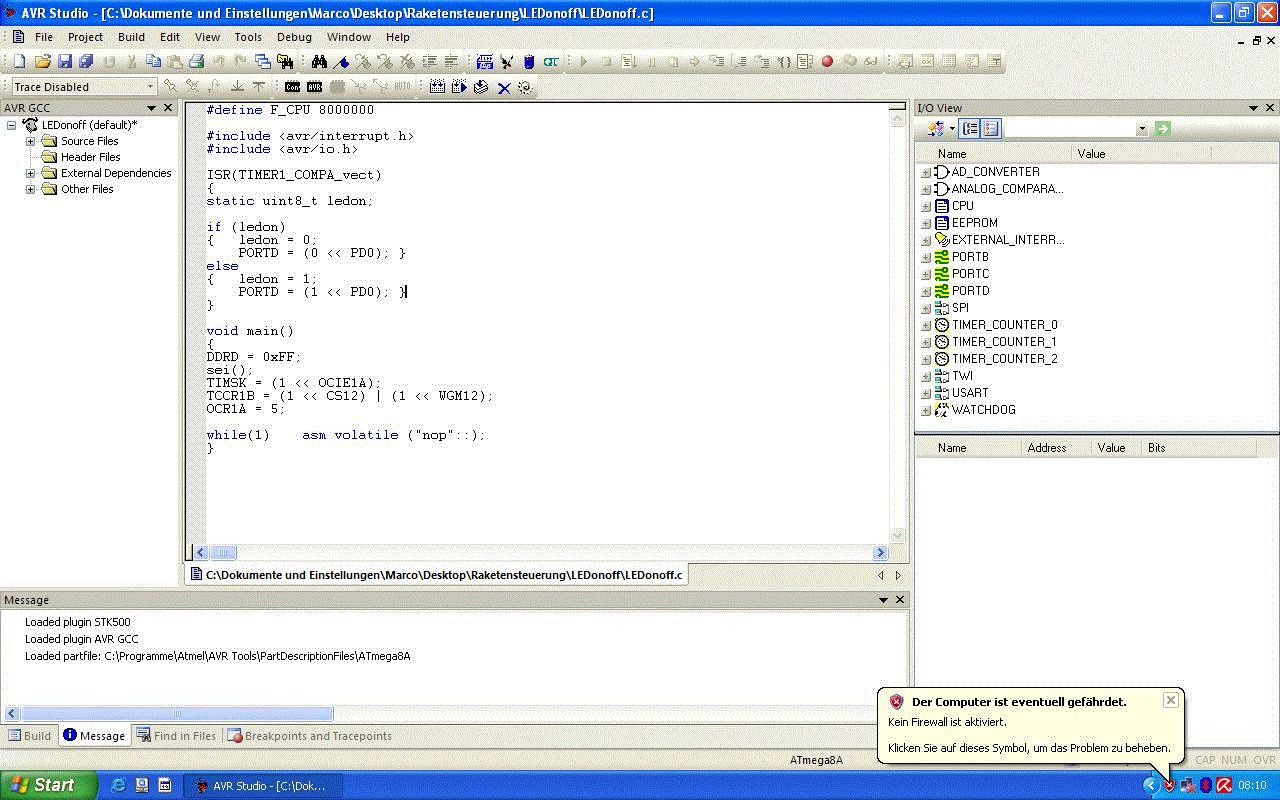Viewport: 1280px width, 800px height.
Task: Click the Find binoculars icon
Action: (x=320, y=62)
